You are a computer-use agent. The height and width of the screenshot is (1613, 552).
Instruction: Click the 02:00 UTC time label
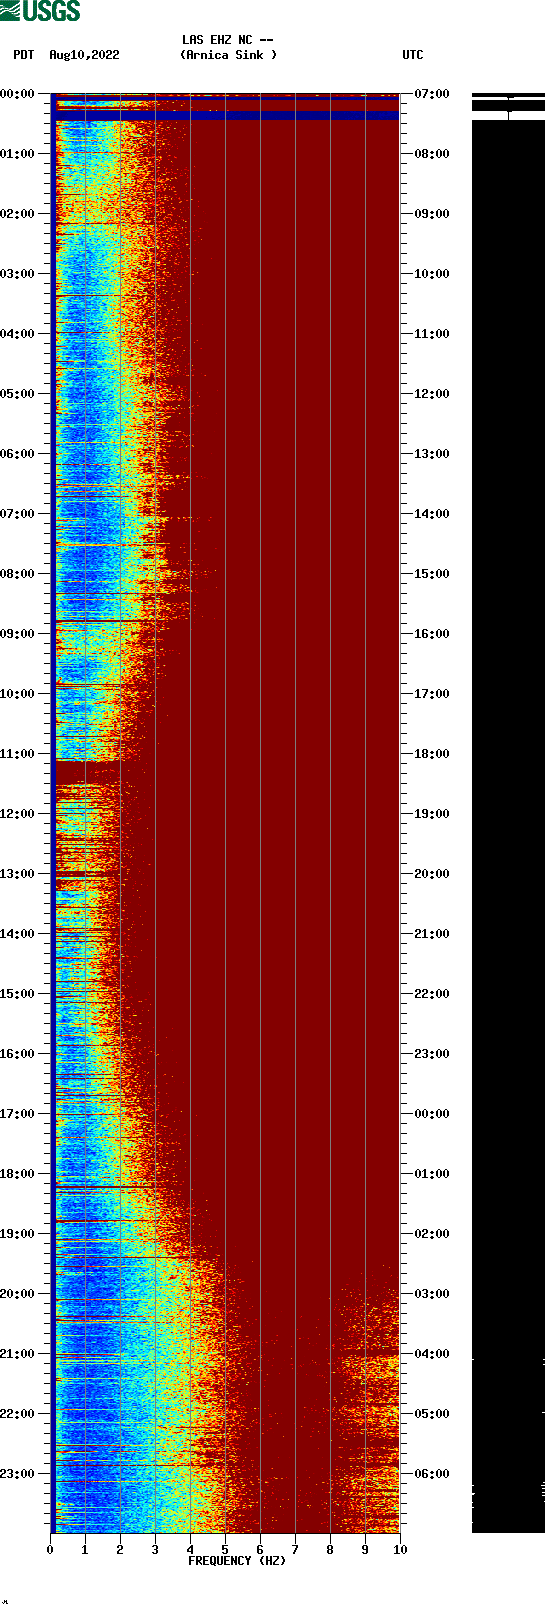pos(432,1234)
